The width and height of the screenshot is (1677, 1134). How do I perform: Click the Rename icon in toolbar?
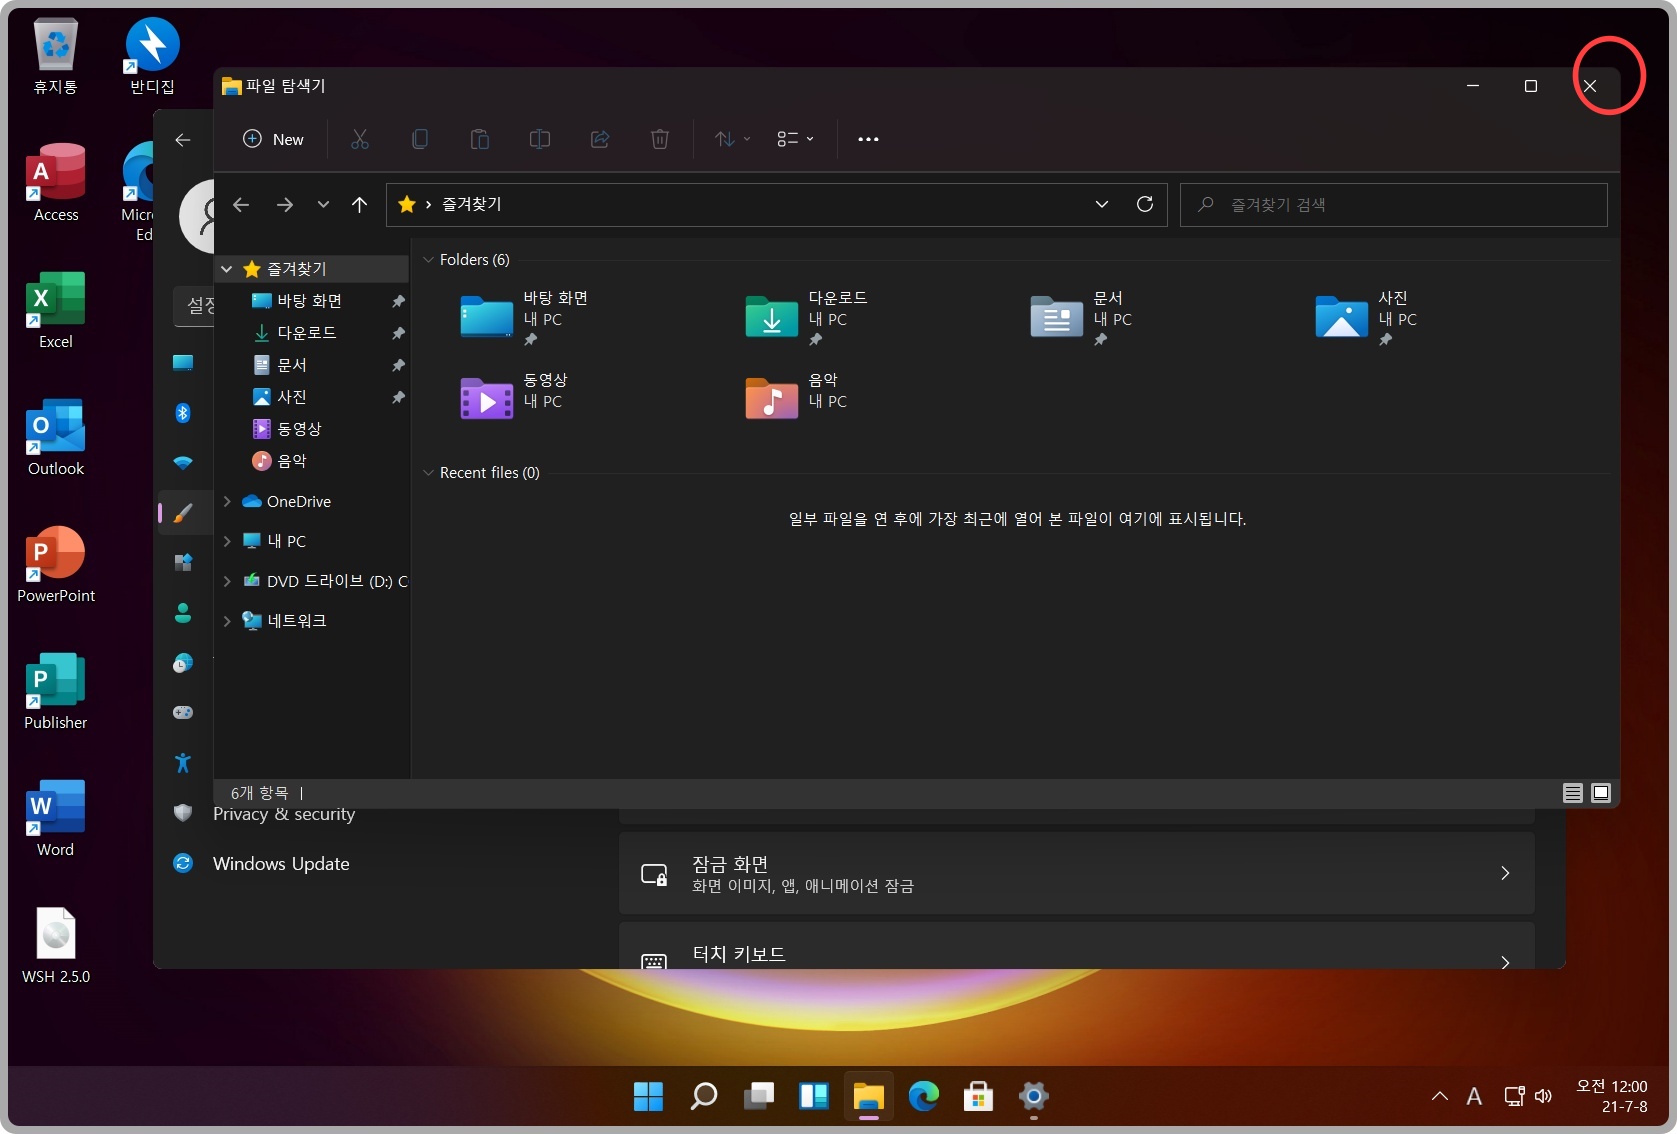point(540,139)
